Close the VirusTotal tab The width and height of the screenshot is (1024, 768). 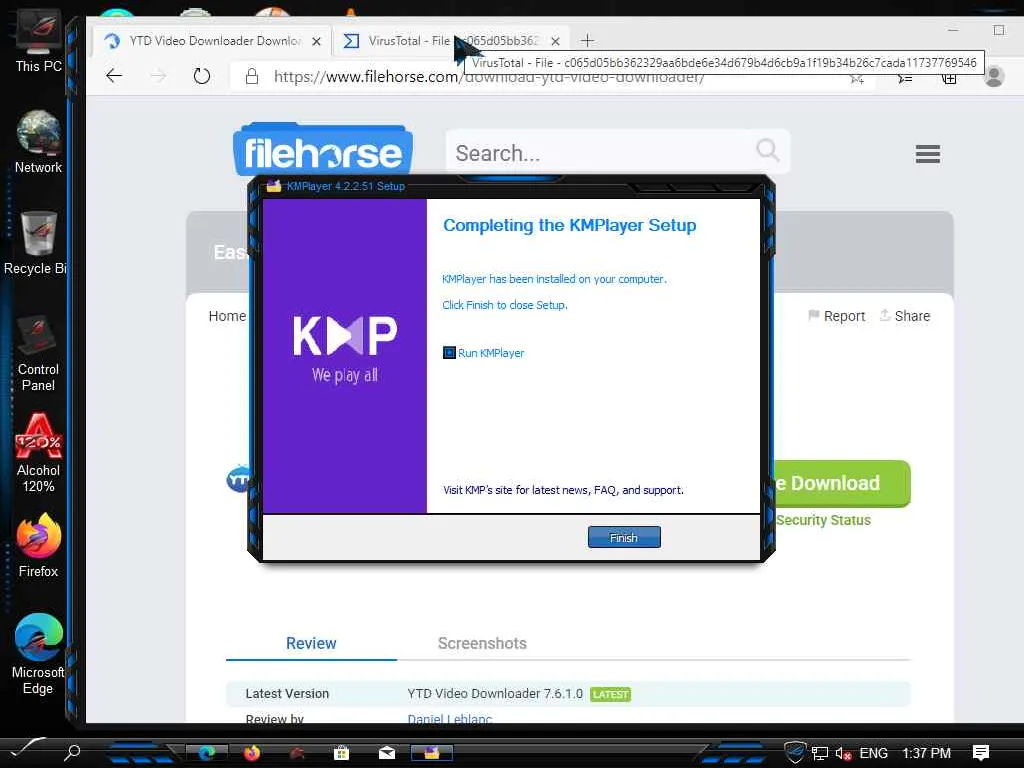555,41
